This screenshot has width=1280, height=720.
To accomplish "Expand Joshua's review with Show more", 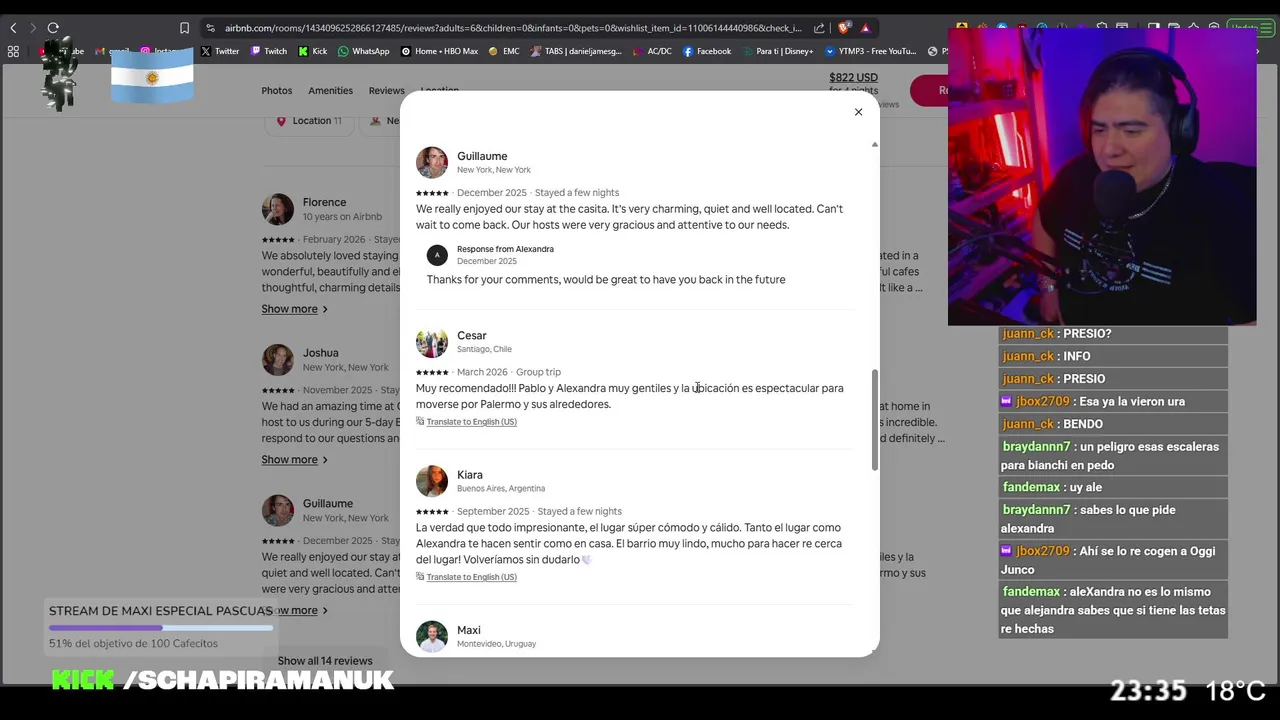I will [x=294, y=460].
